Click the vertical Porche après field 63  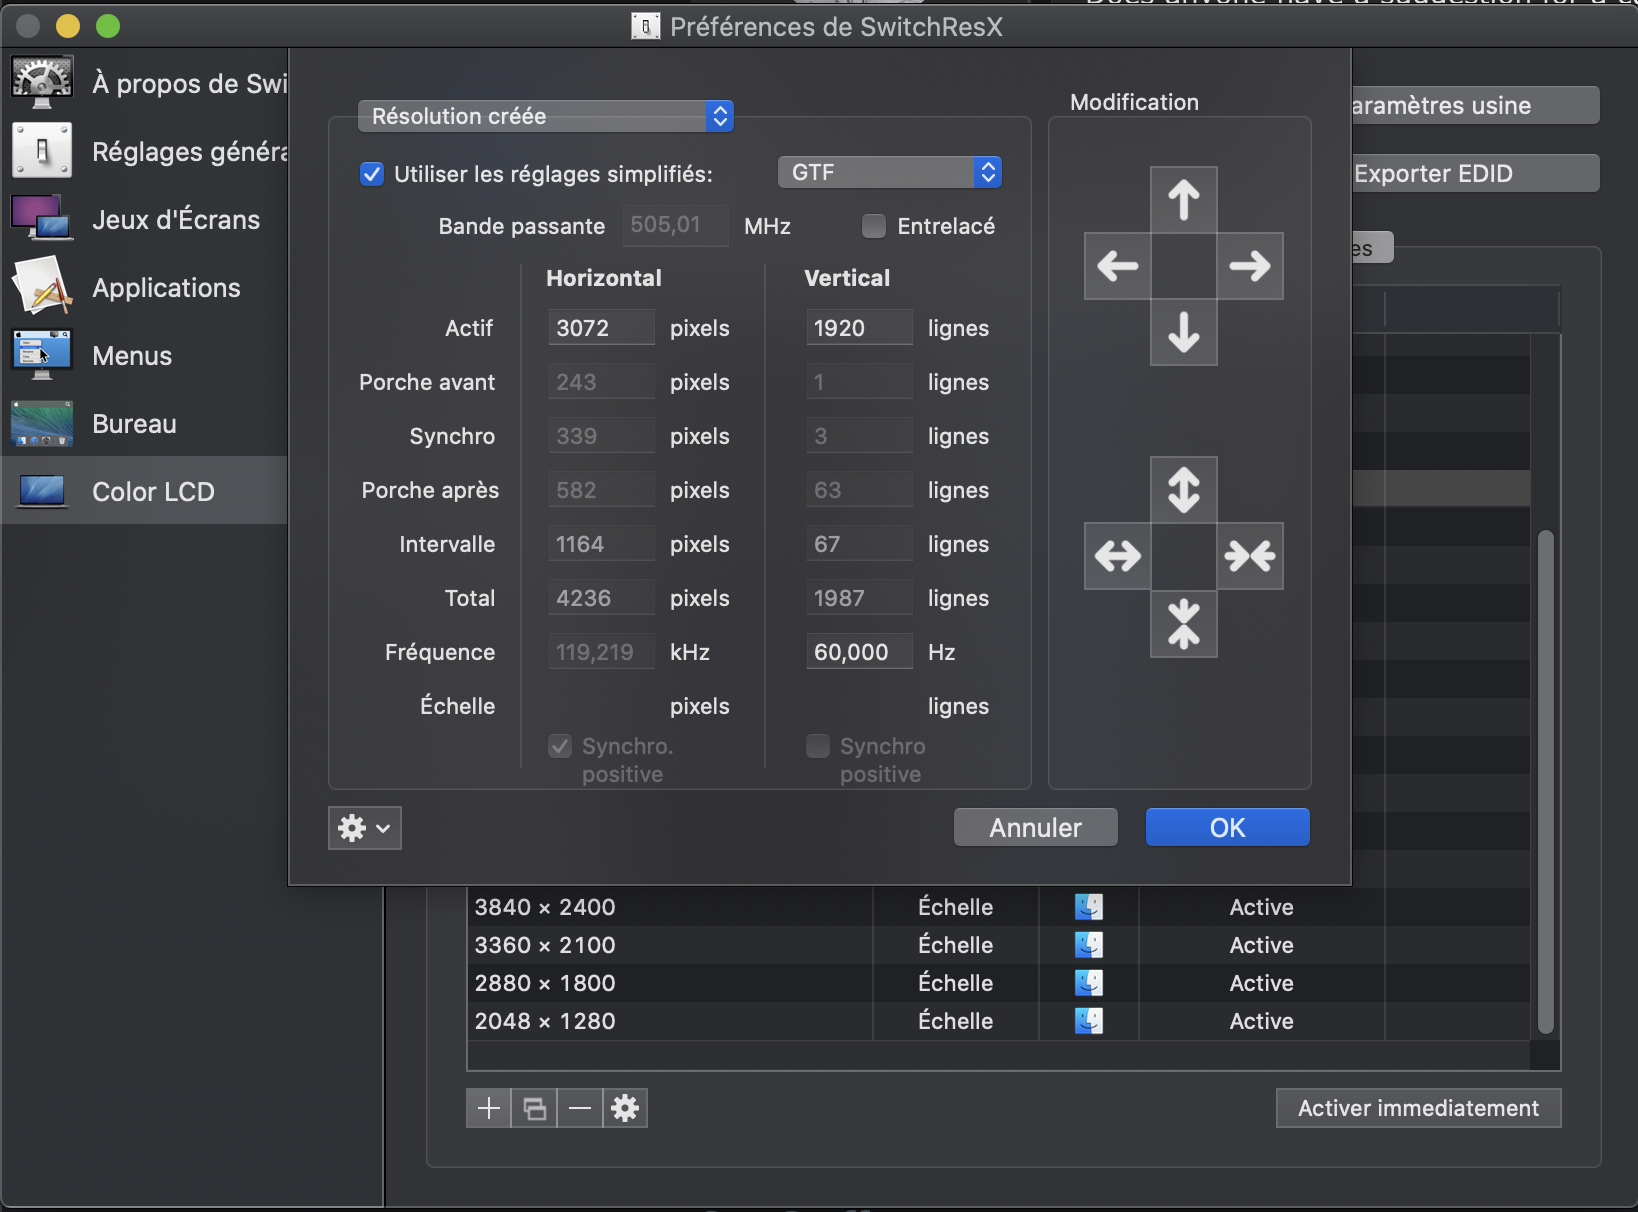(x=860, y=490)
